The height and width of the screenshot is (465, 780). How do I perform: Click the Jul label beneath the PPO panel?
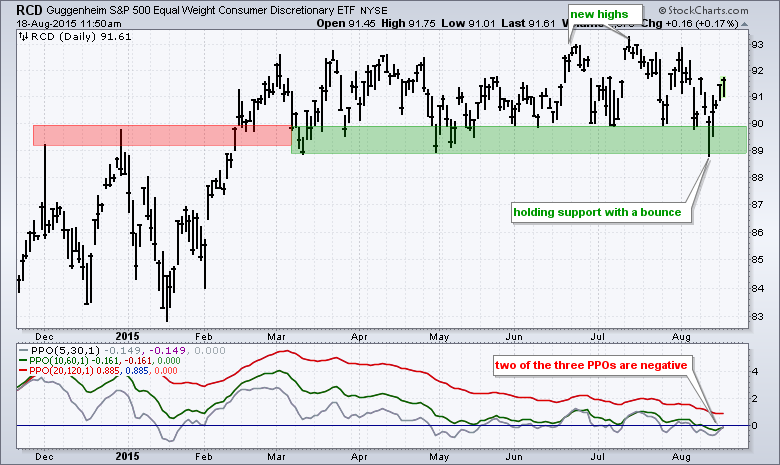[x=597, y=457]
